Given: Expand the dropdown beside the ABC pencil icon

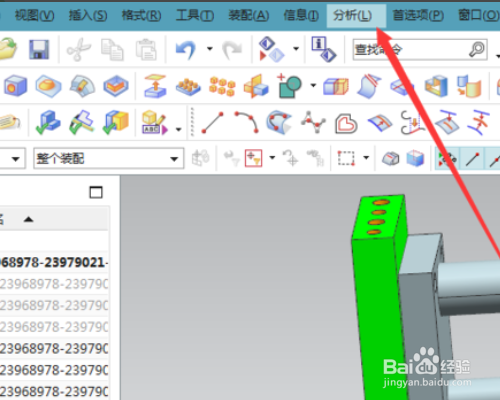Looking at the screenshot, I should (179, 129).
